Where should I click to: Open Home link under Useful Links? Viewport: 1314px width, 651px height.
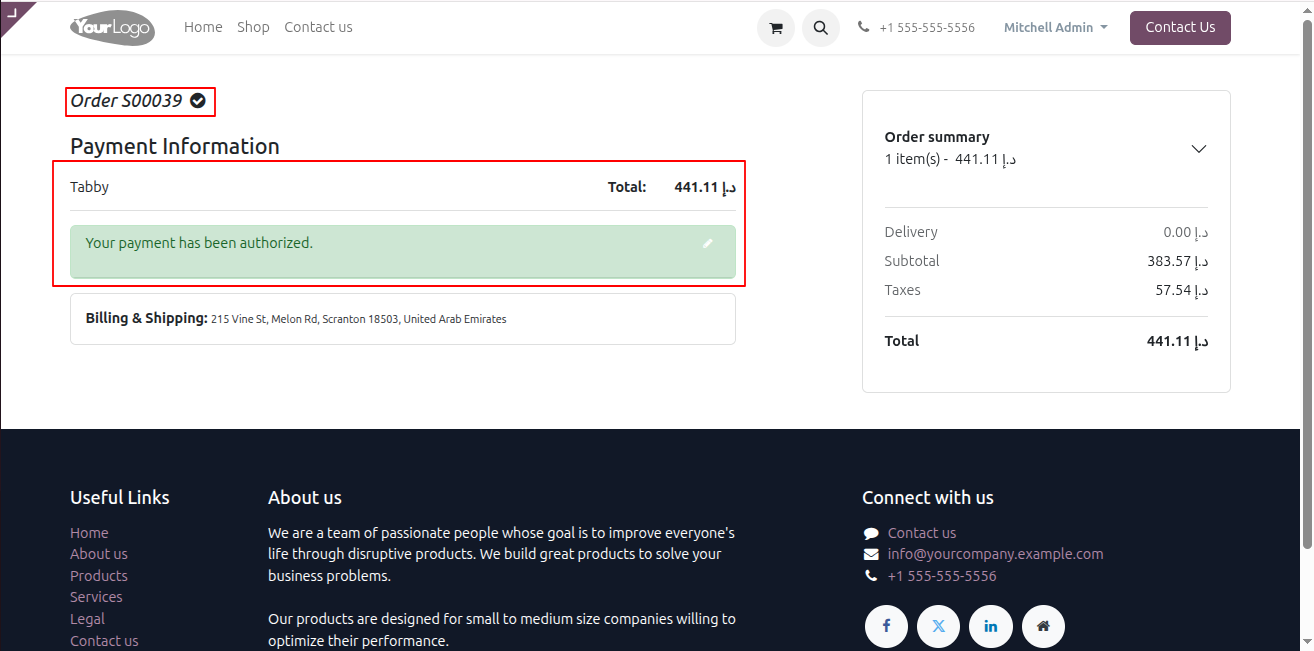pyautogui.click(x=89, y=533)
